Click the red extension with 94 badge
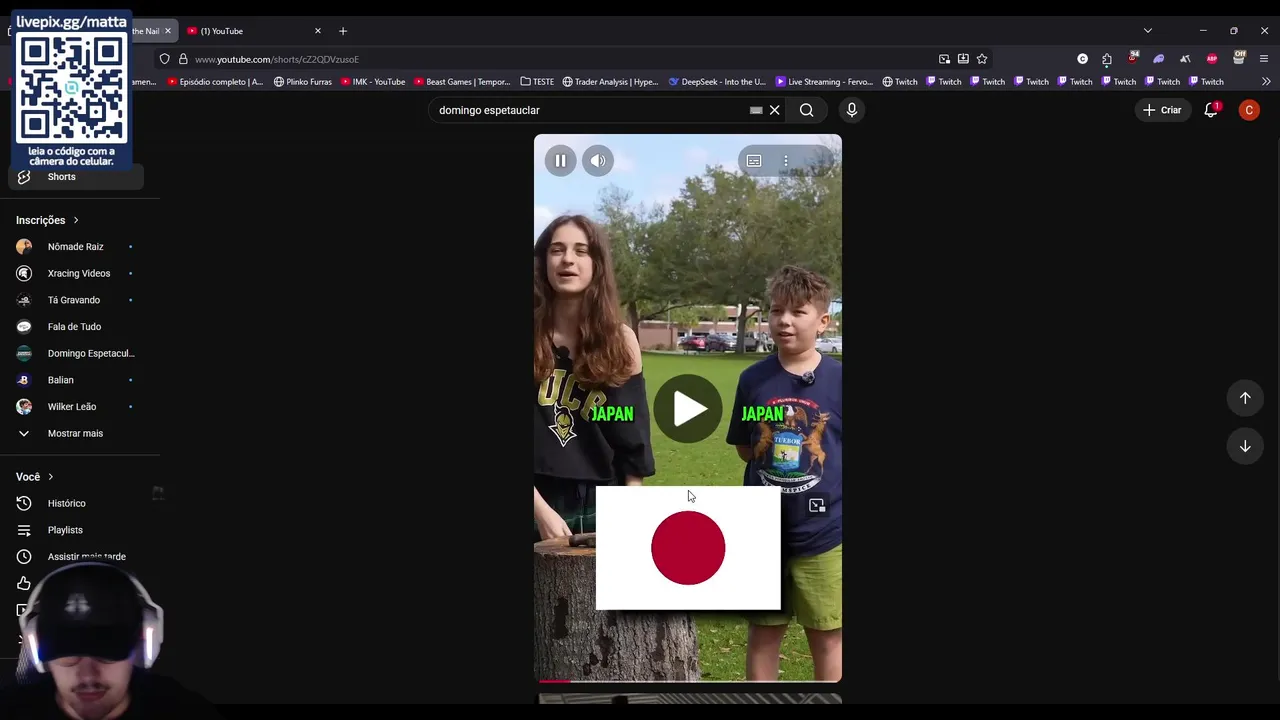The width and height of the screenshot is (1280, 720). pos(1133,58)
